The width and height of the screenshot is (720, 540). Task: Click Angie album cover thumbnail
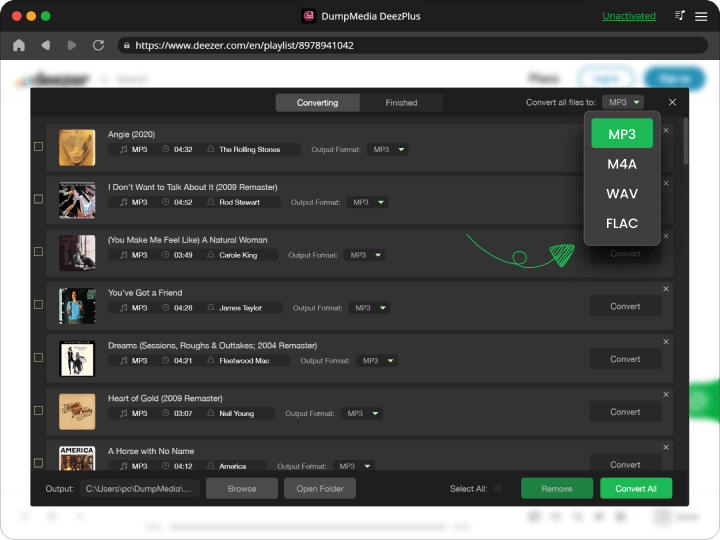click(x=77, y=147)
